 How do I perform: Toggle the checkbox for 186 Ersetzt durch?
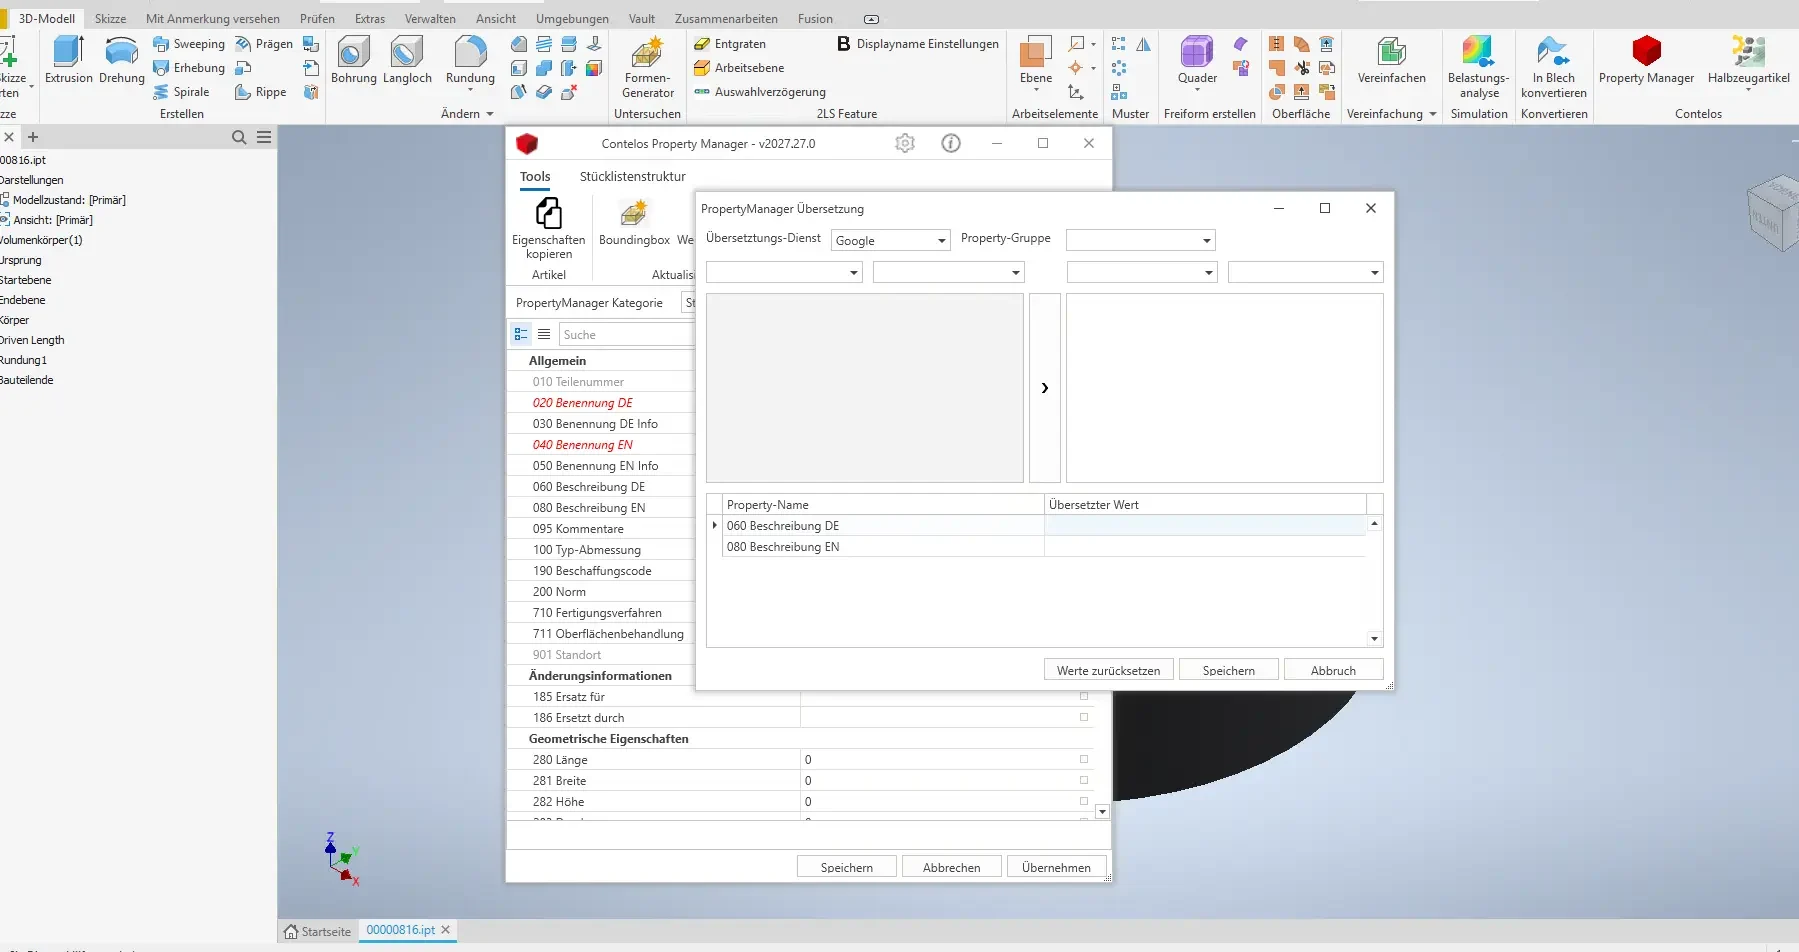click(1083, 717)
